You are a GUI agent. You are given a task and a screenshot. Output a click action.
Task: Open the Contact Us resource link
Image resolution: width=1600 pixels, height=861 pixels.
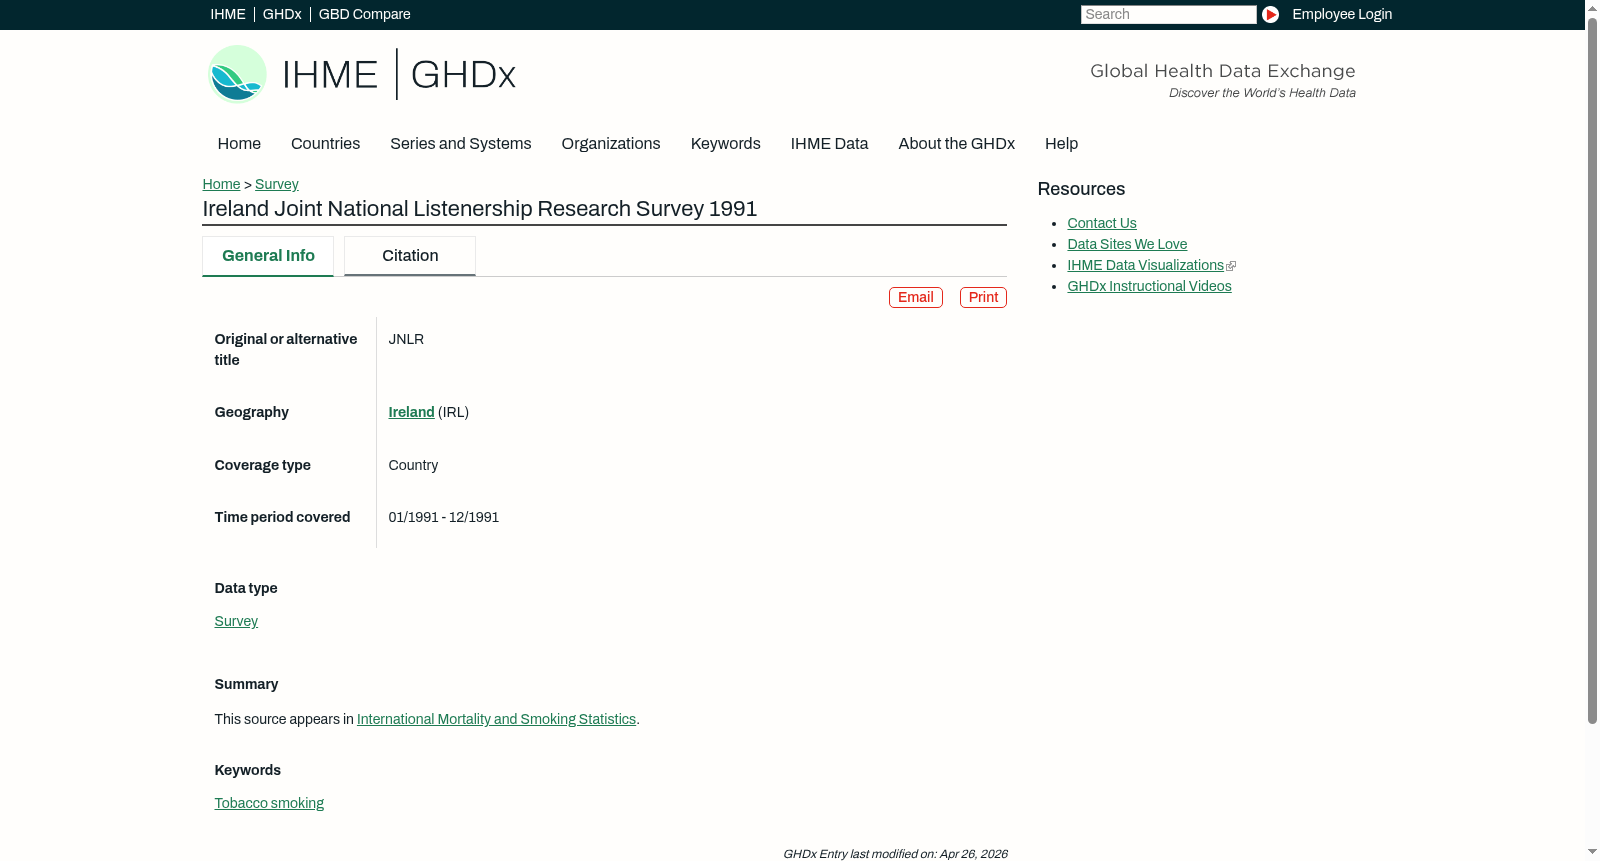tap(1102, 223)
